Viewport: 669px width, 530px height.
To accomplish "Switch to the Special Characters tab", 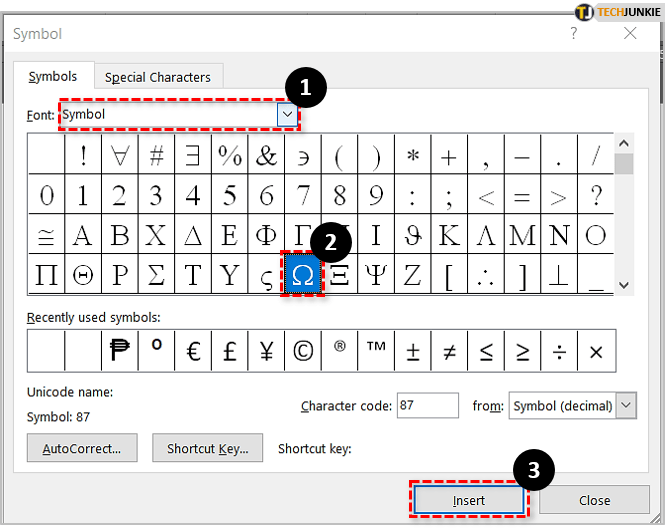I will pos(158,77).
